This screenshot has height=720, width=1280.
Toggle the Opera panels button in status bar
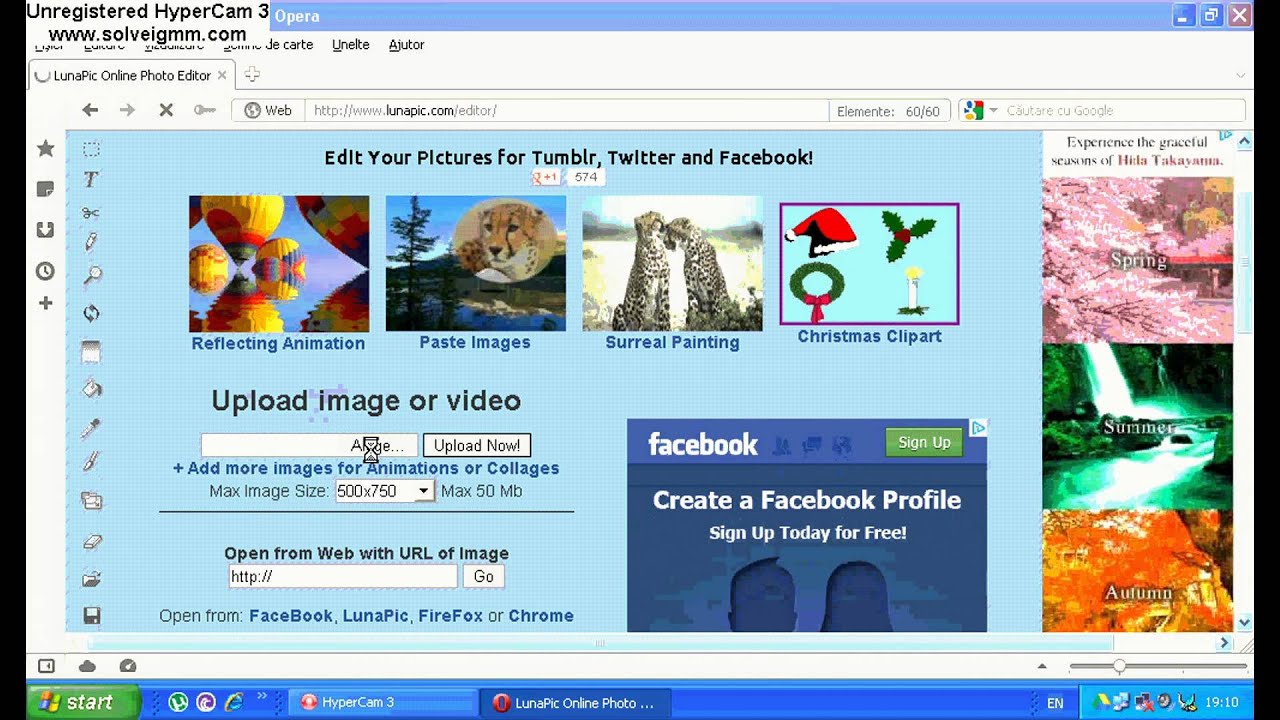[x=46, y=666]
